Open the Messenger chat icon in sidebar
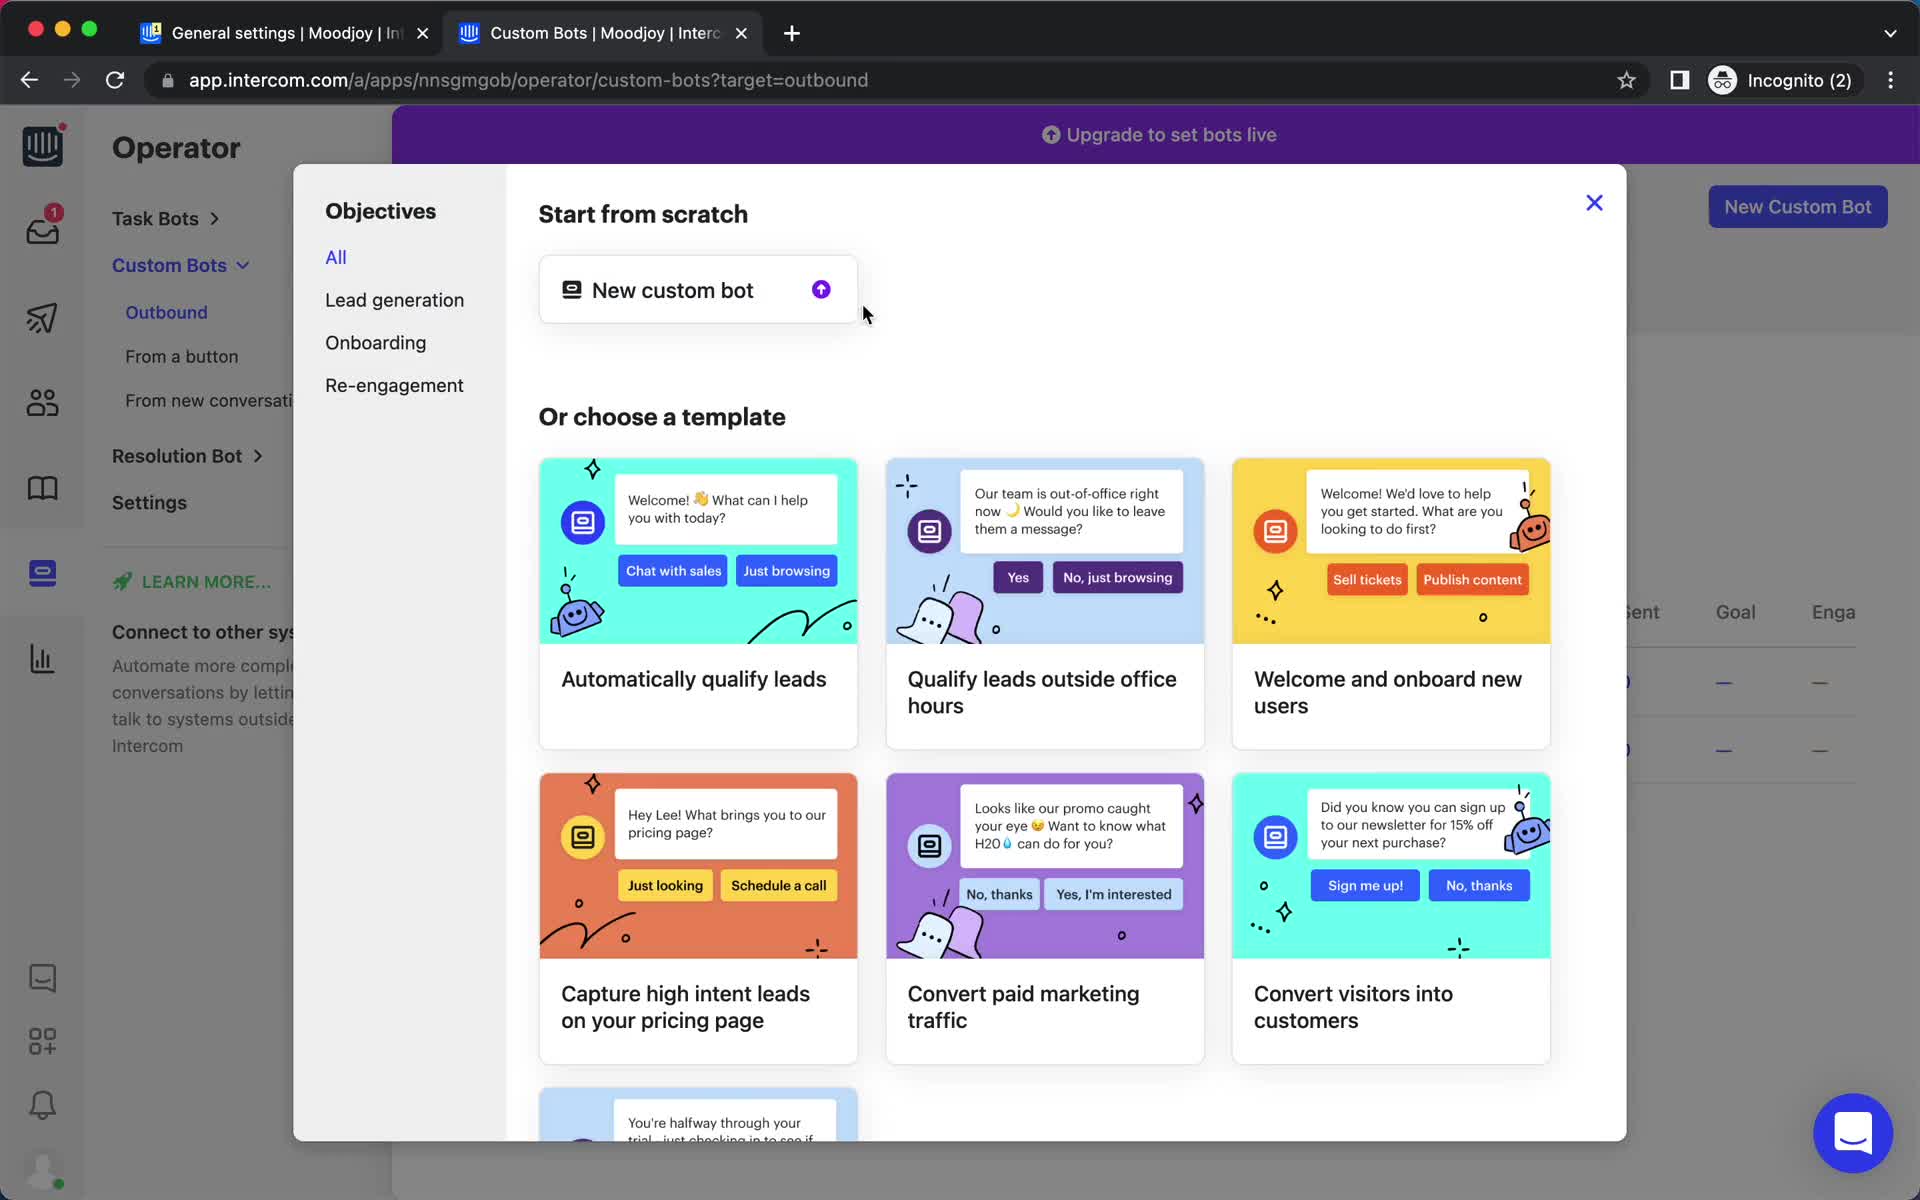Image resolution: width=1920 pixels, height=1200 pixels. click(x=42, y=978)
